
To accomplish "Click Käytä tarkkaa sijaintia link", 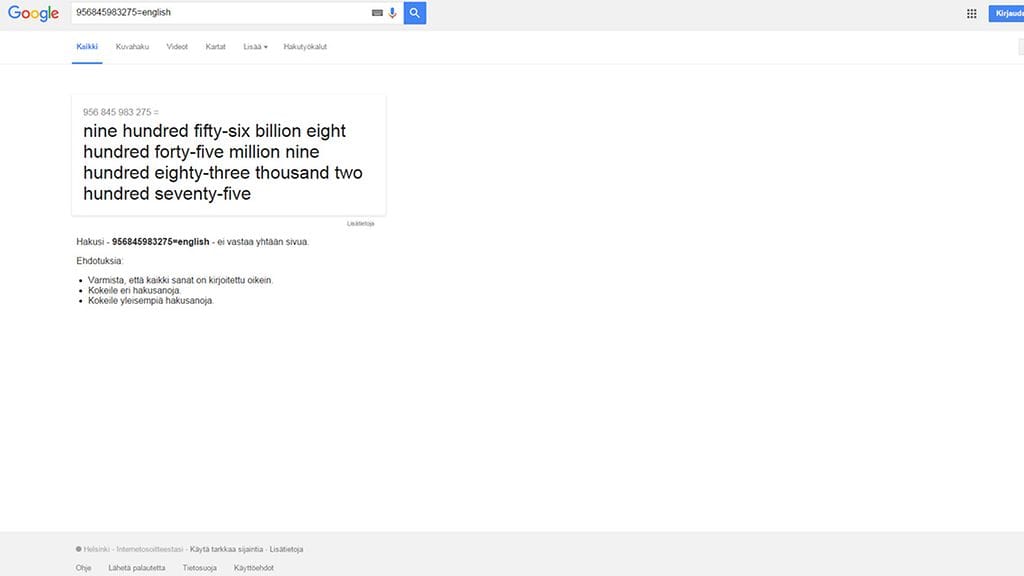I will point(226,549).
